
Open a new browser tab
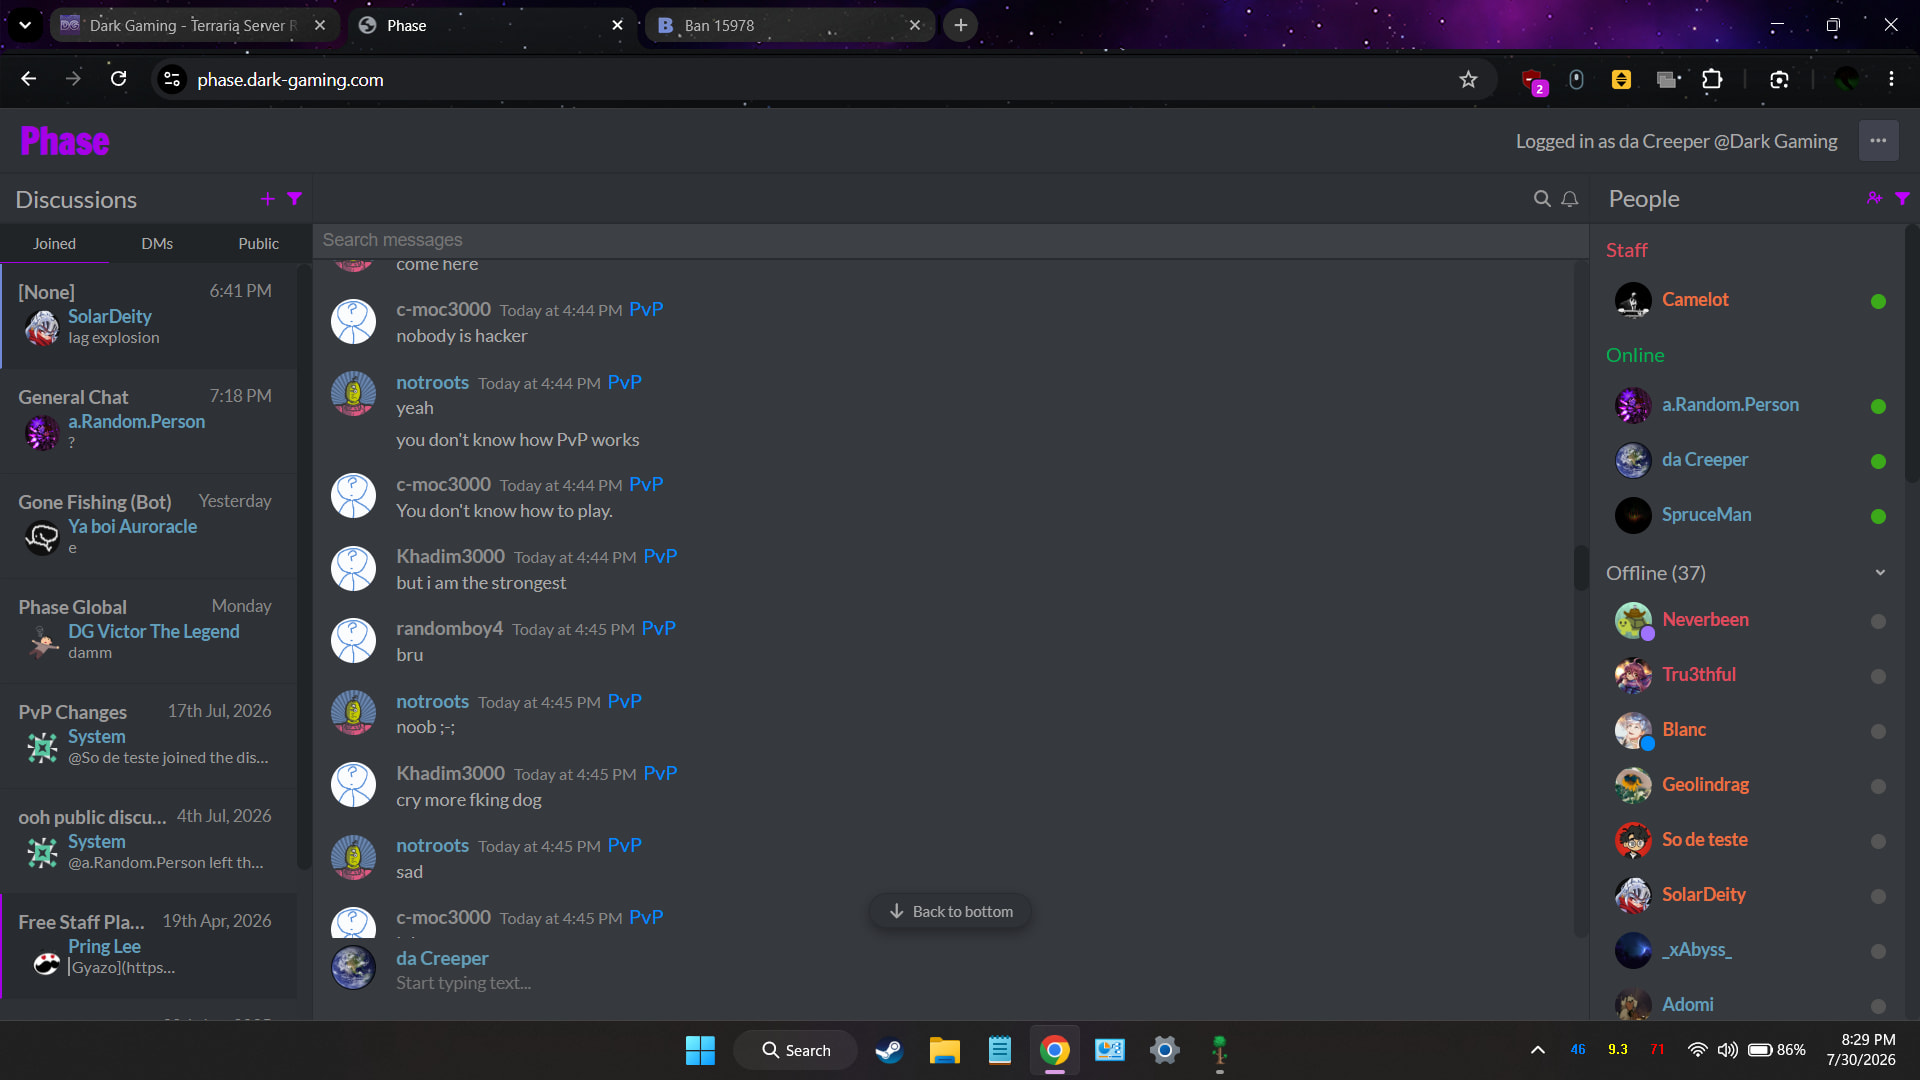[x=960, y=25]
